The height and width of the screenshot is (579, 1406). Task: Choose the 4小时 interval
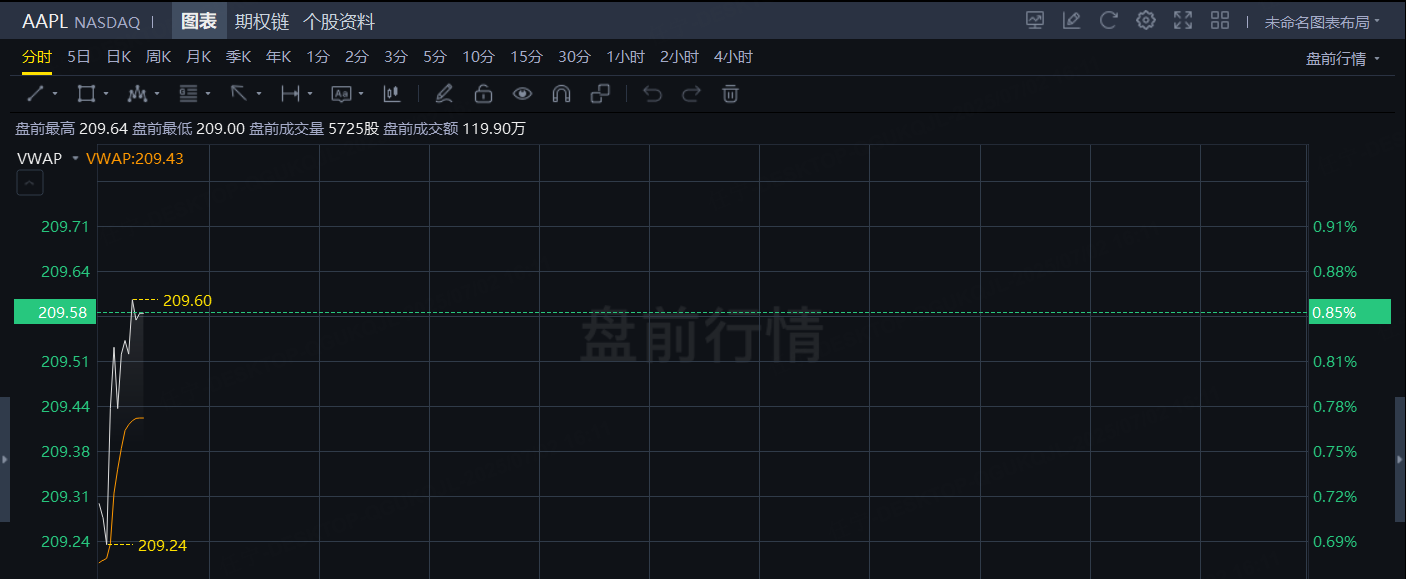[x=733, y=57]
